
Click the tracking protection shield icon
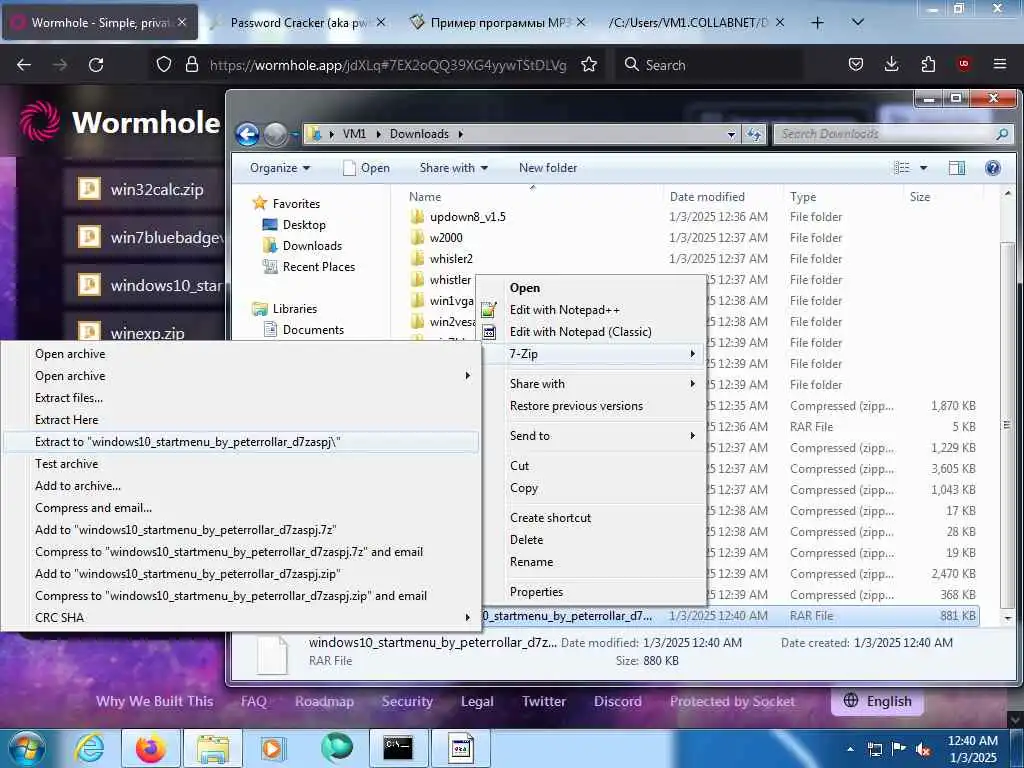tap(164, 65)
